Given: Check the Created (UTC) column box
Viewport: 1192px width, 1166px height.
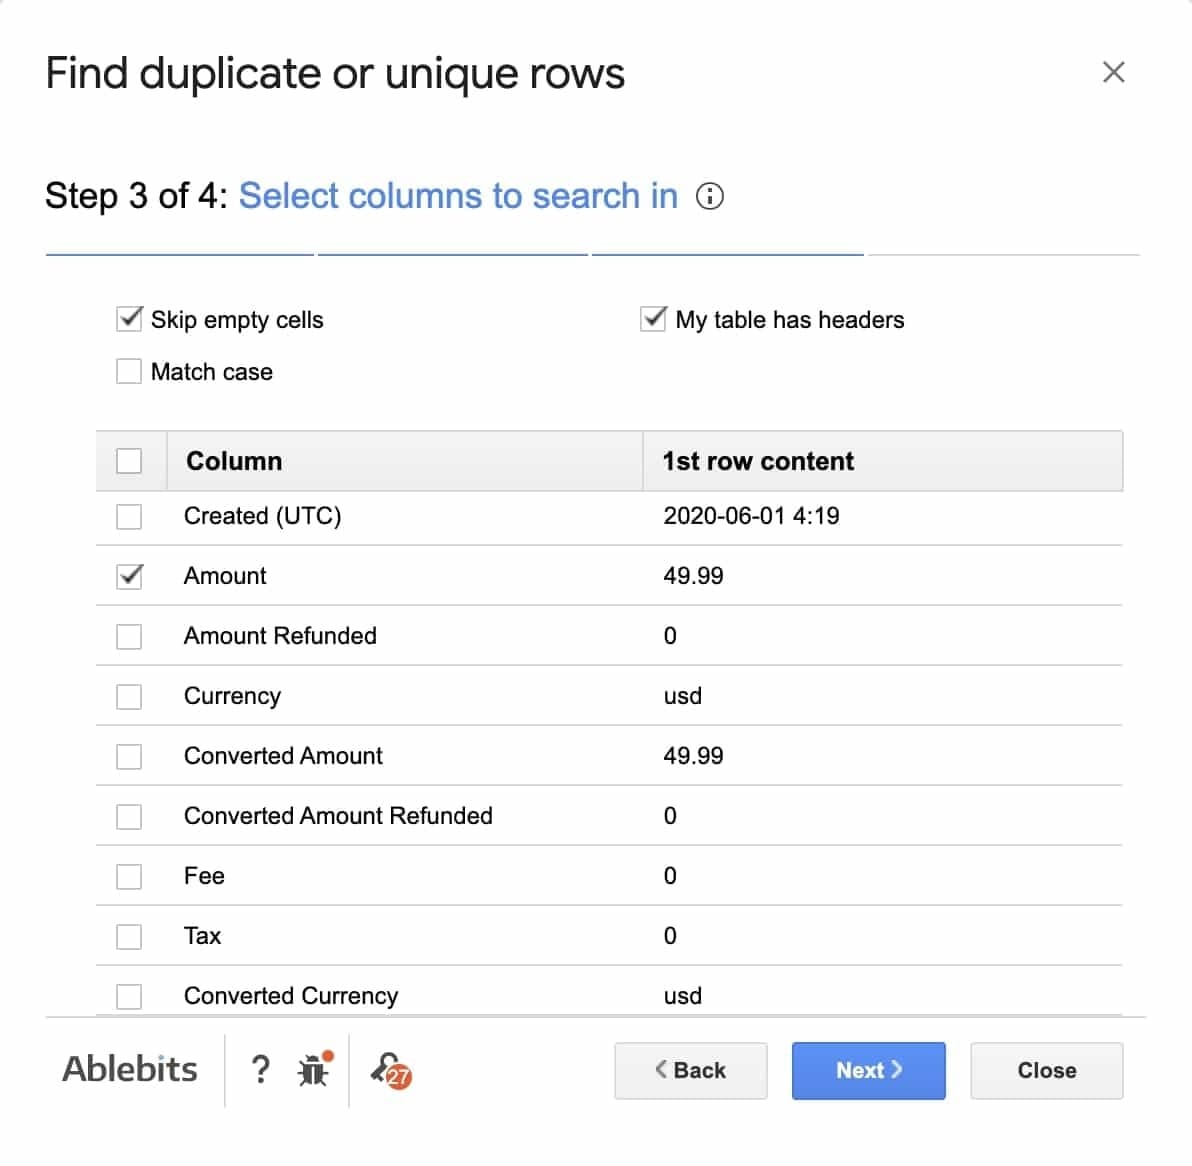Looking at the screenshot, I should [x=129, y=516].
